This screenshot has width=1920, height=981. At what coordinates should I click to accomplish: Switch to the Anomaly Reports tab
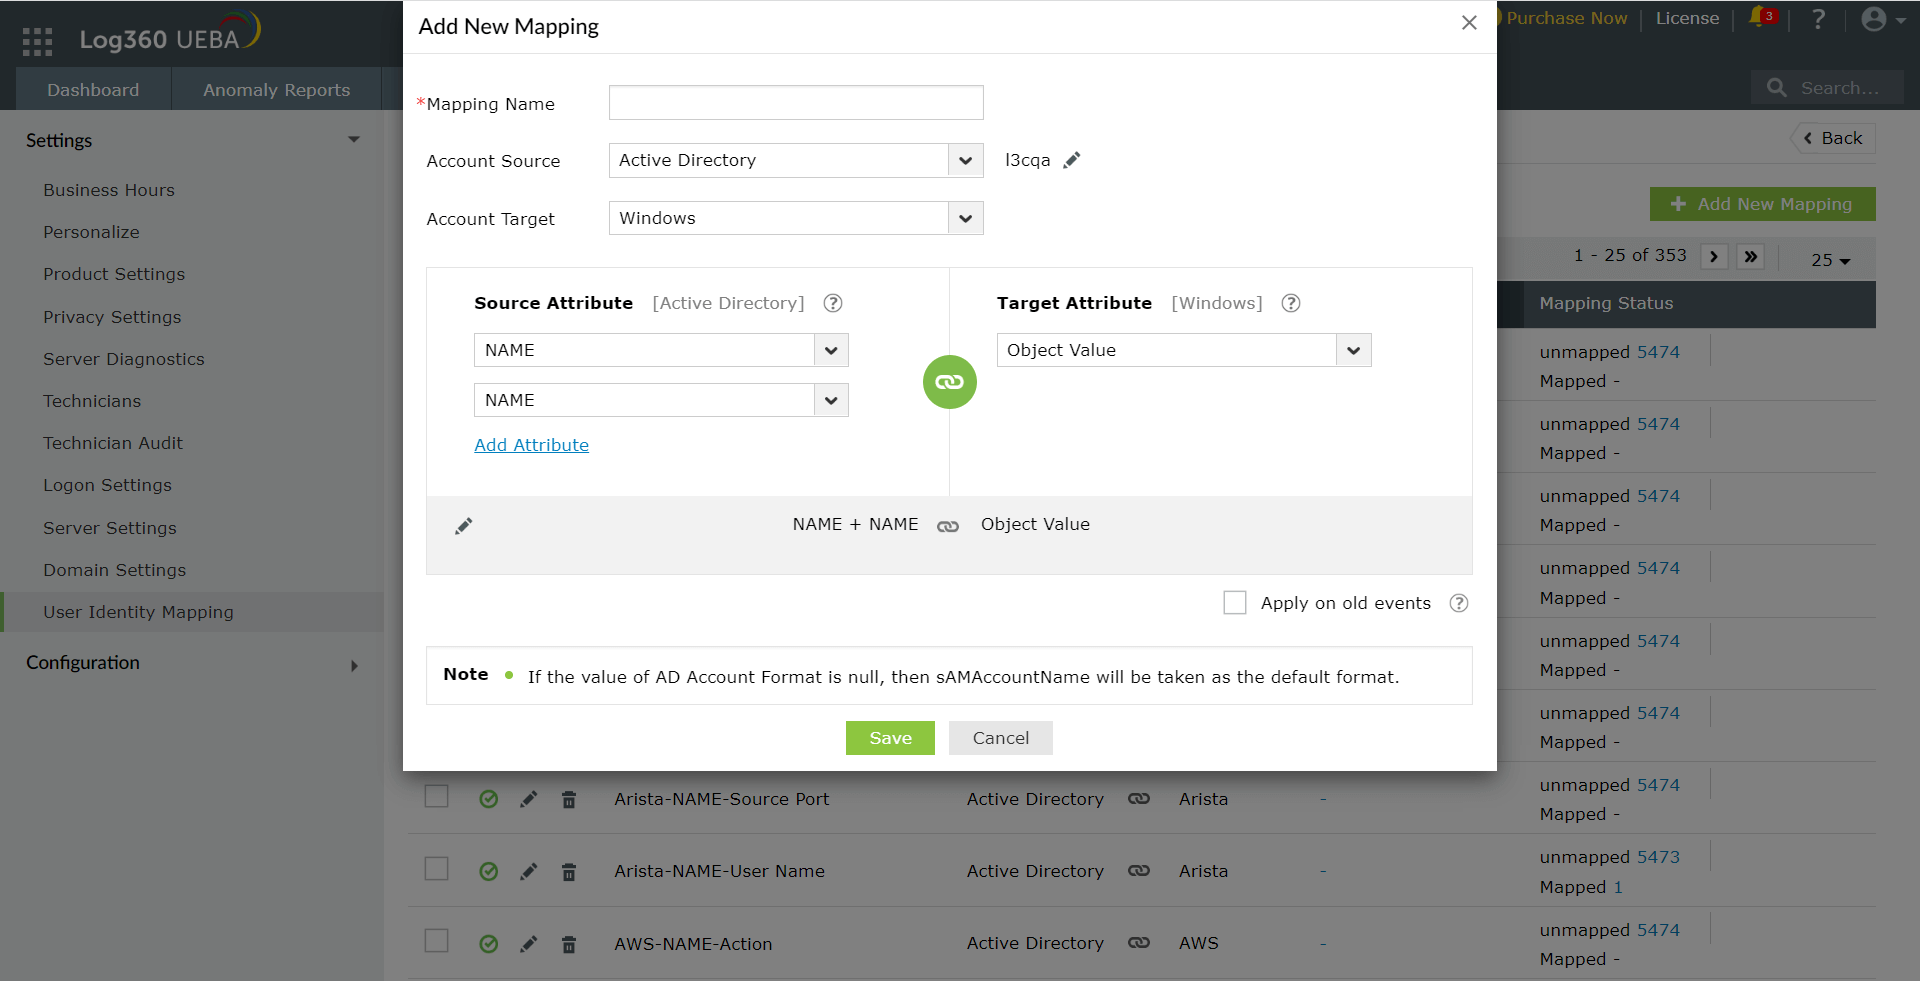click(277, 89)
